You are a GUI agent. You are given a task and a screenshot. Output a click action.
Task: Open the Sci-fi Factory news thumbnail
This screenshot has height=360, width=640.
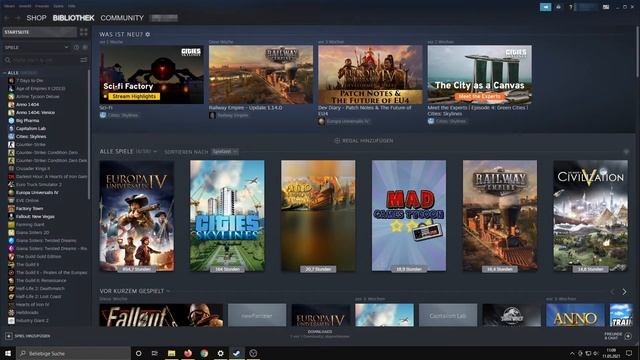tap(151, 74)
